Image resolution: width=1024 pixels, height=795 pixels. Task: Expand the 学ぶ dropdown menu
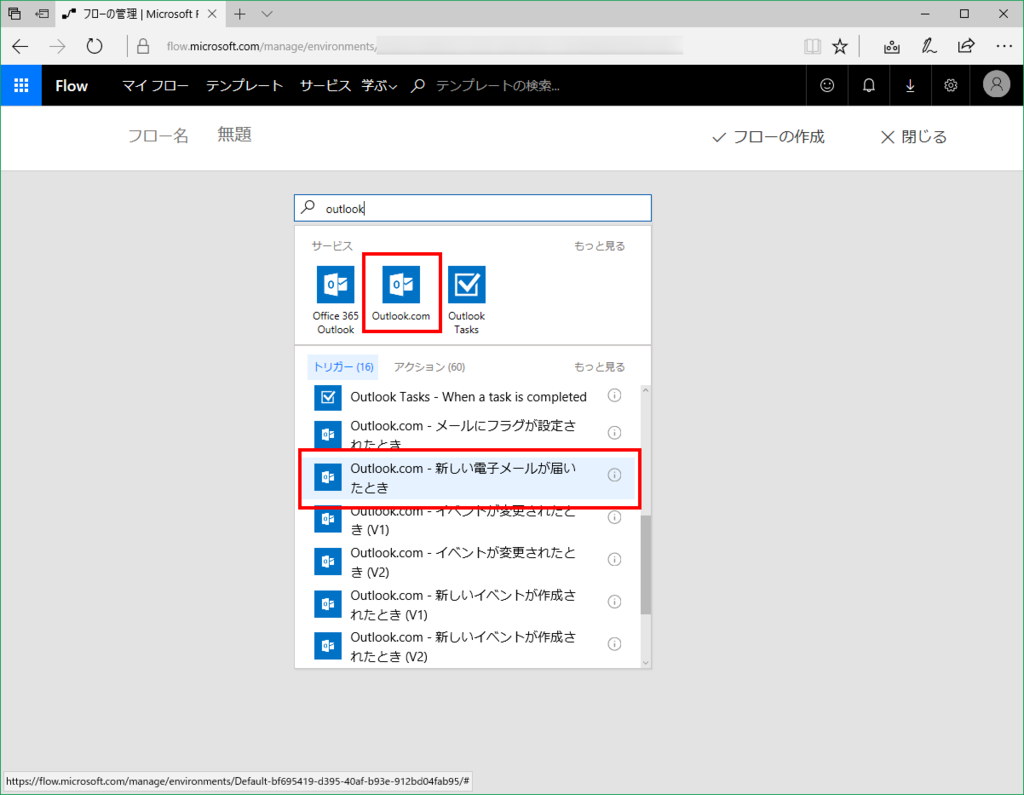coord(379,86)
